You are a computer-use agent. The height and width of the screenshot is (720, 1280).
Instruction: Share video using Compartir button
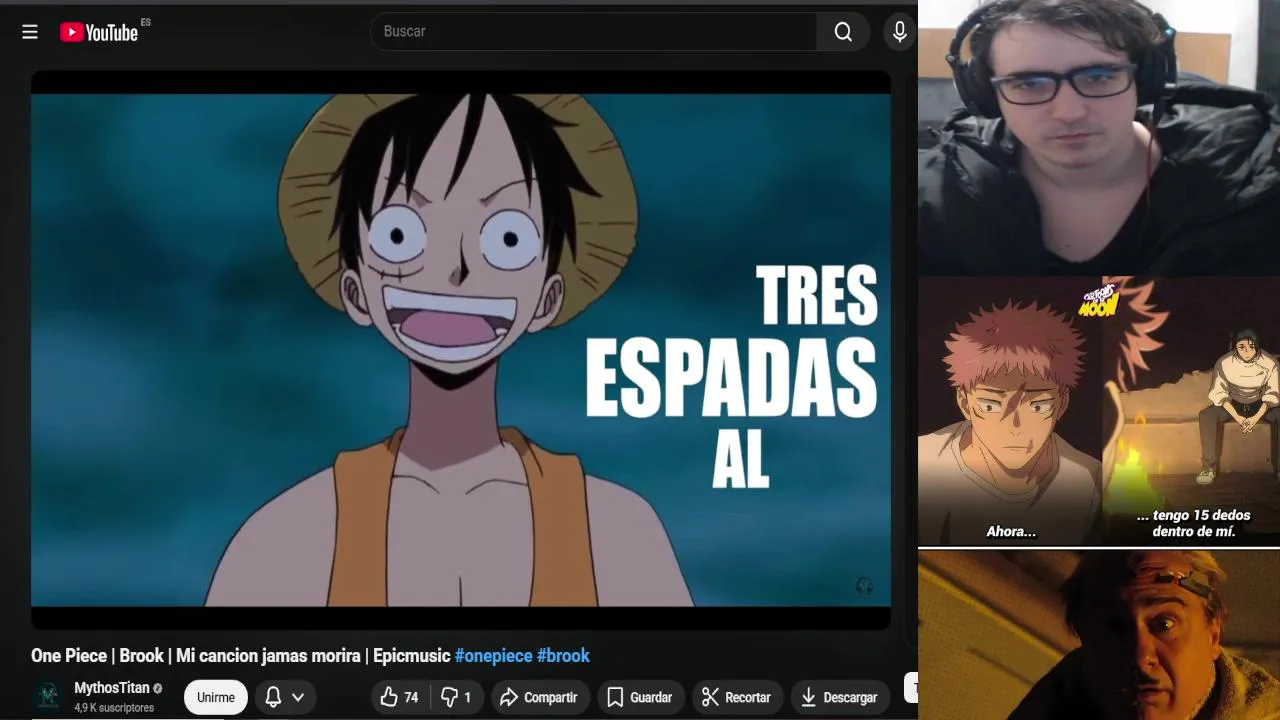point(538,697)
